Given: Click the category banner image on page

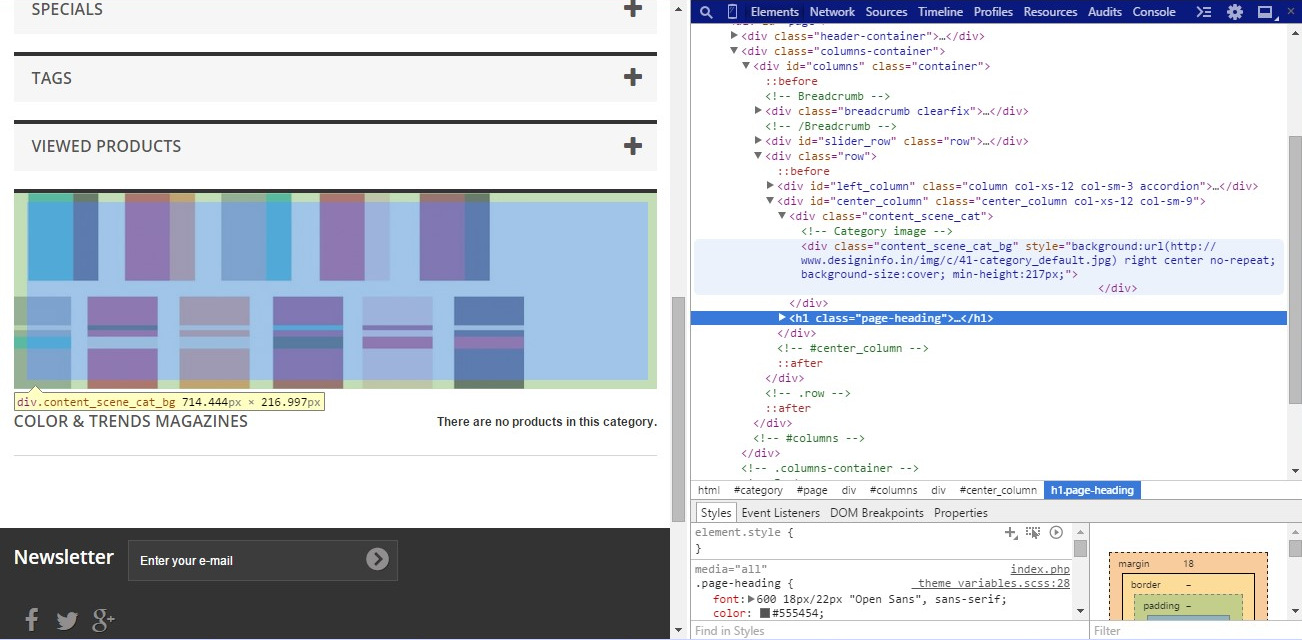Looking at the screenshot, I should [335, 291].
